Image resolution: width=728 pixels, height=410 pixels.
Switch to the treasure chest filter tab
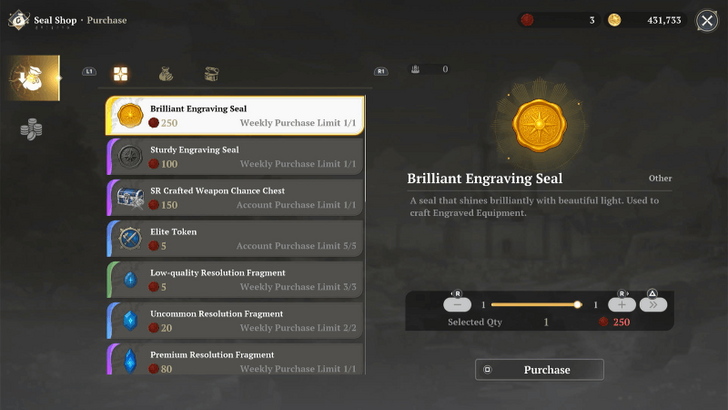pos(212,73)
